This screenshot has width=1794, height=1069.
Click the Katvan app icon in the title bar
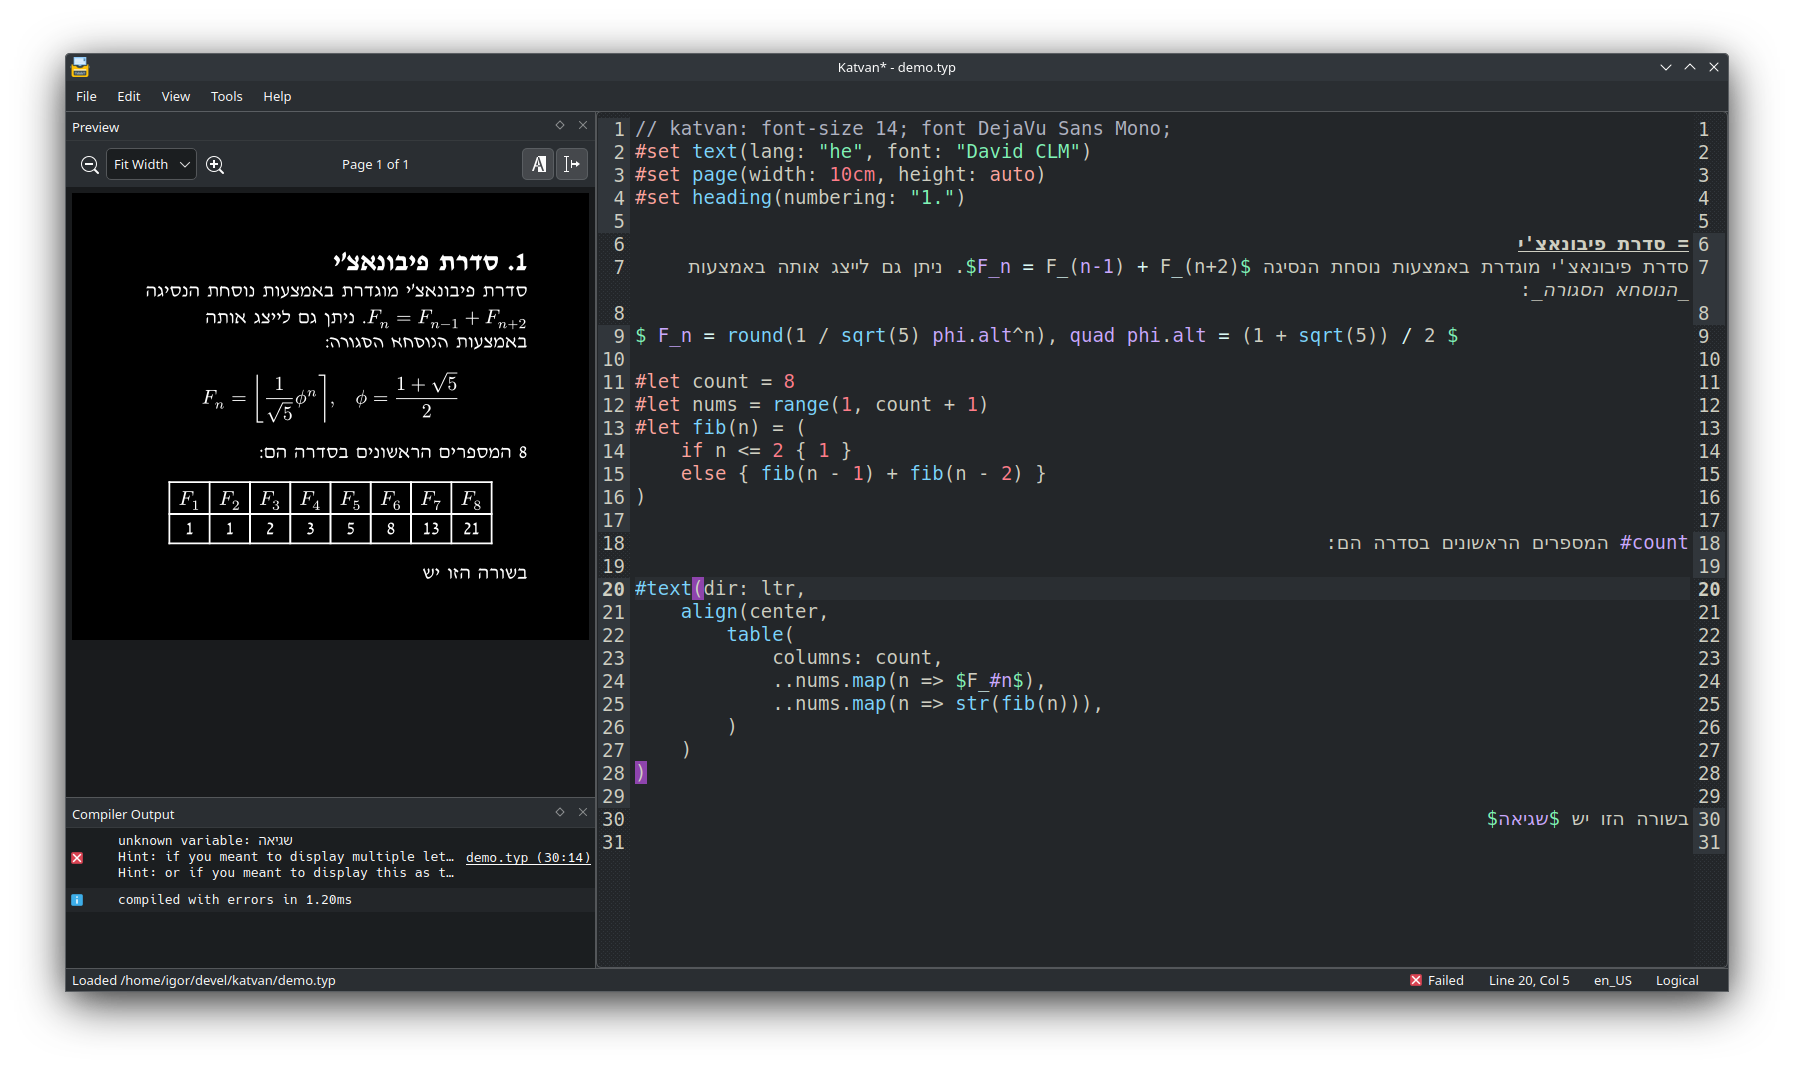click(x=80, y=67)
